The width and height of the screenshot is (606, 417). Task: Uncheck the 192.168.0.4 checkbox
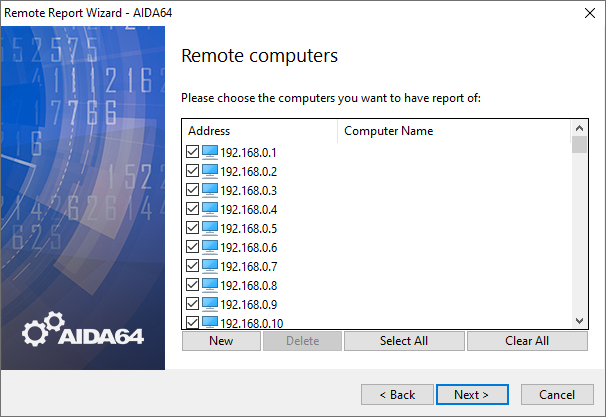coord(192,209)
